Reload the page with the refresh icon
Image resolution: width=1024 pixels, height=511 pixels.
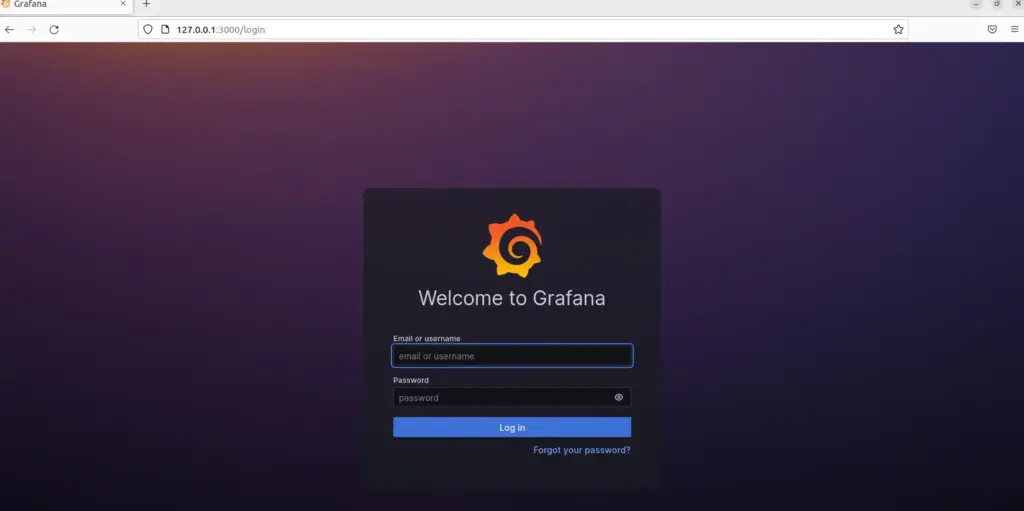coord(54,29)
